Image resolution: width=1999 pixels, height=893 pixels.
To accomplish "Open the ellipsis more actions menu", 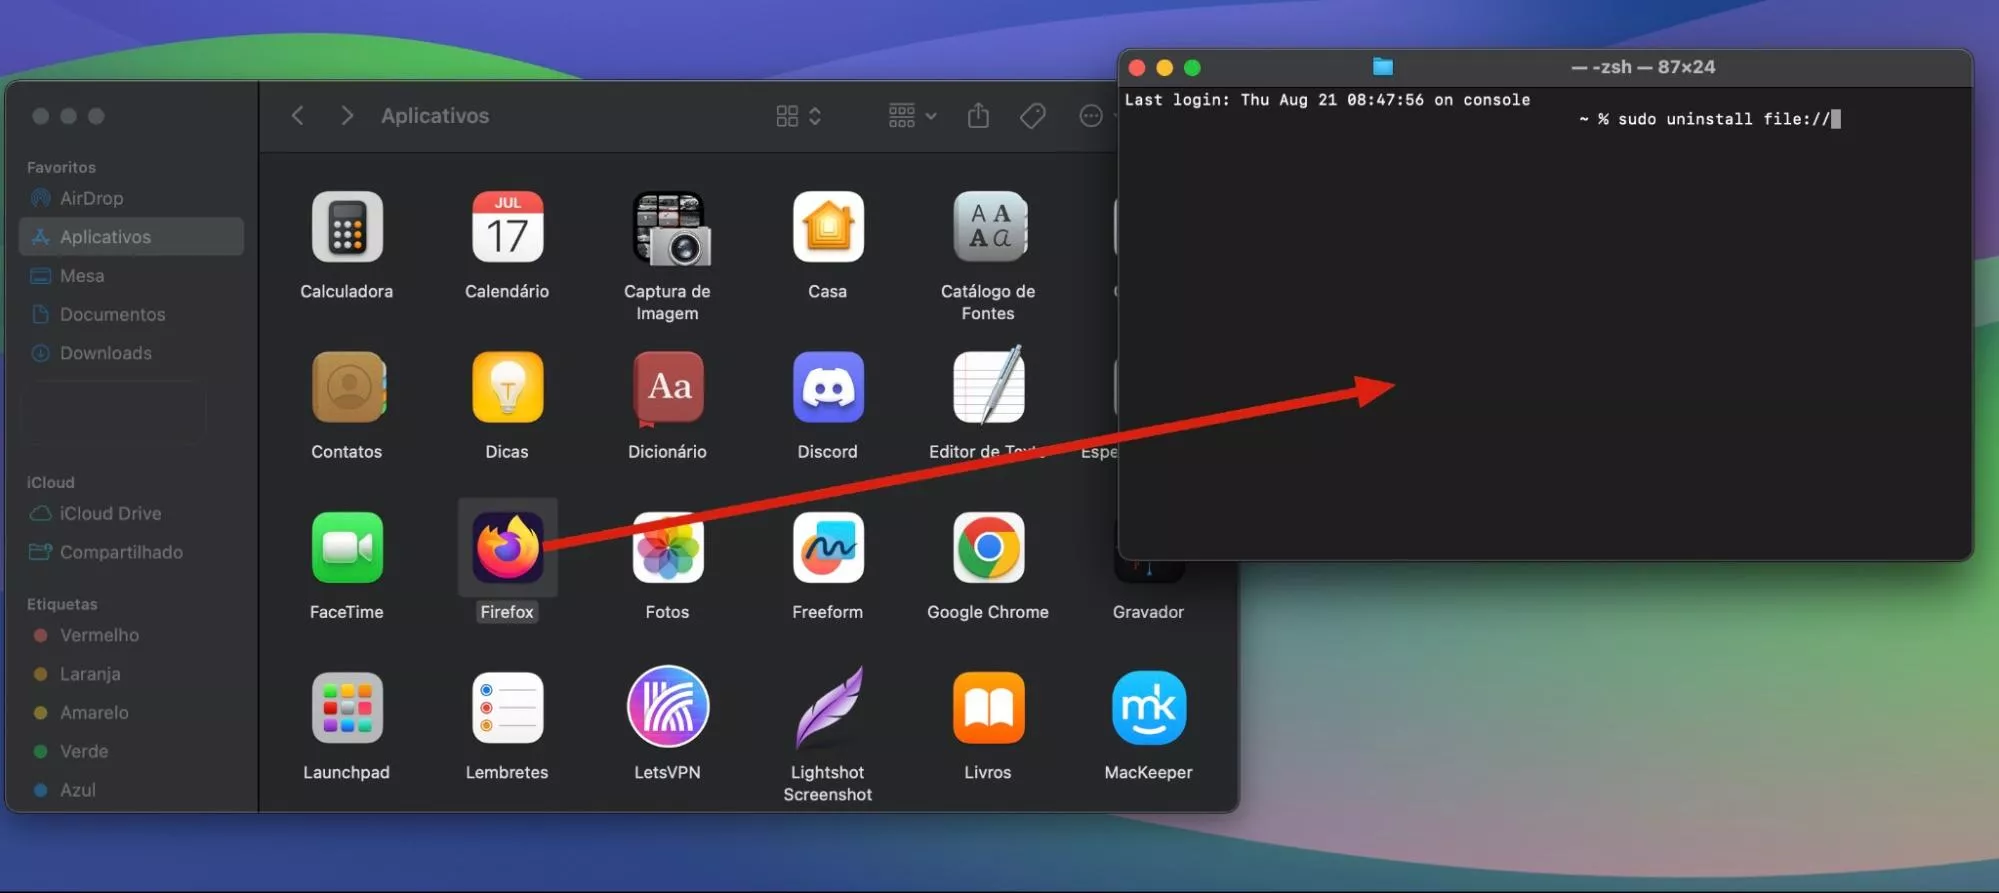I will pyautogui.click(x=1091, y=116).
